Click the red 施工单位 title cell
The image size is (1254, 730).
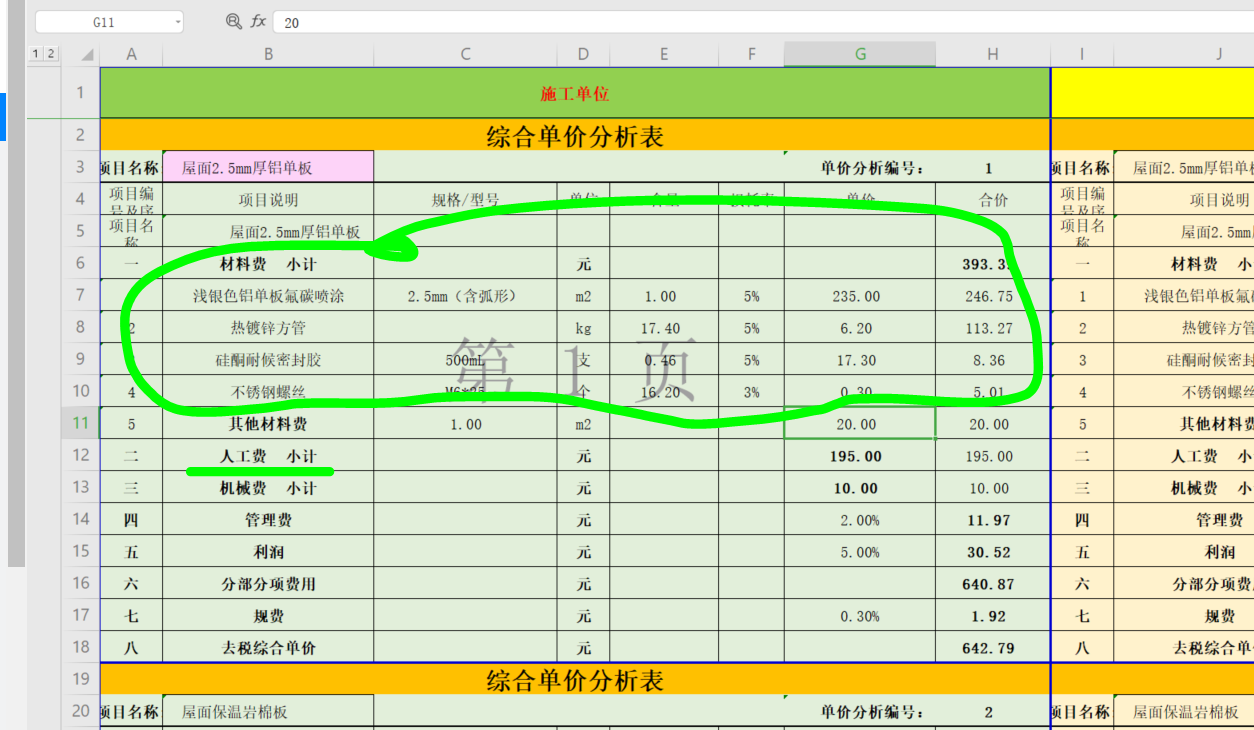pyautogui.click(x=575, y=93)
